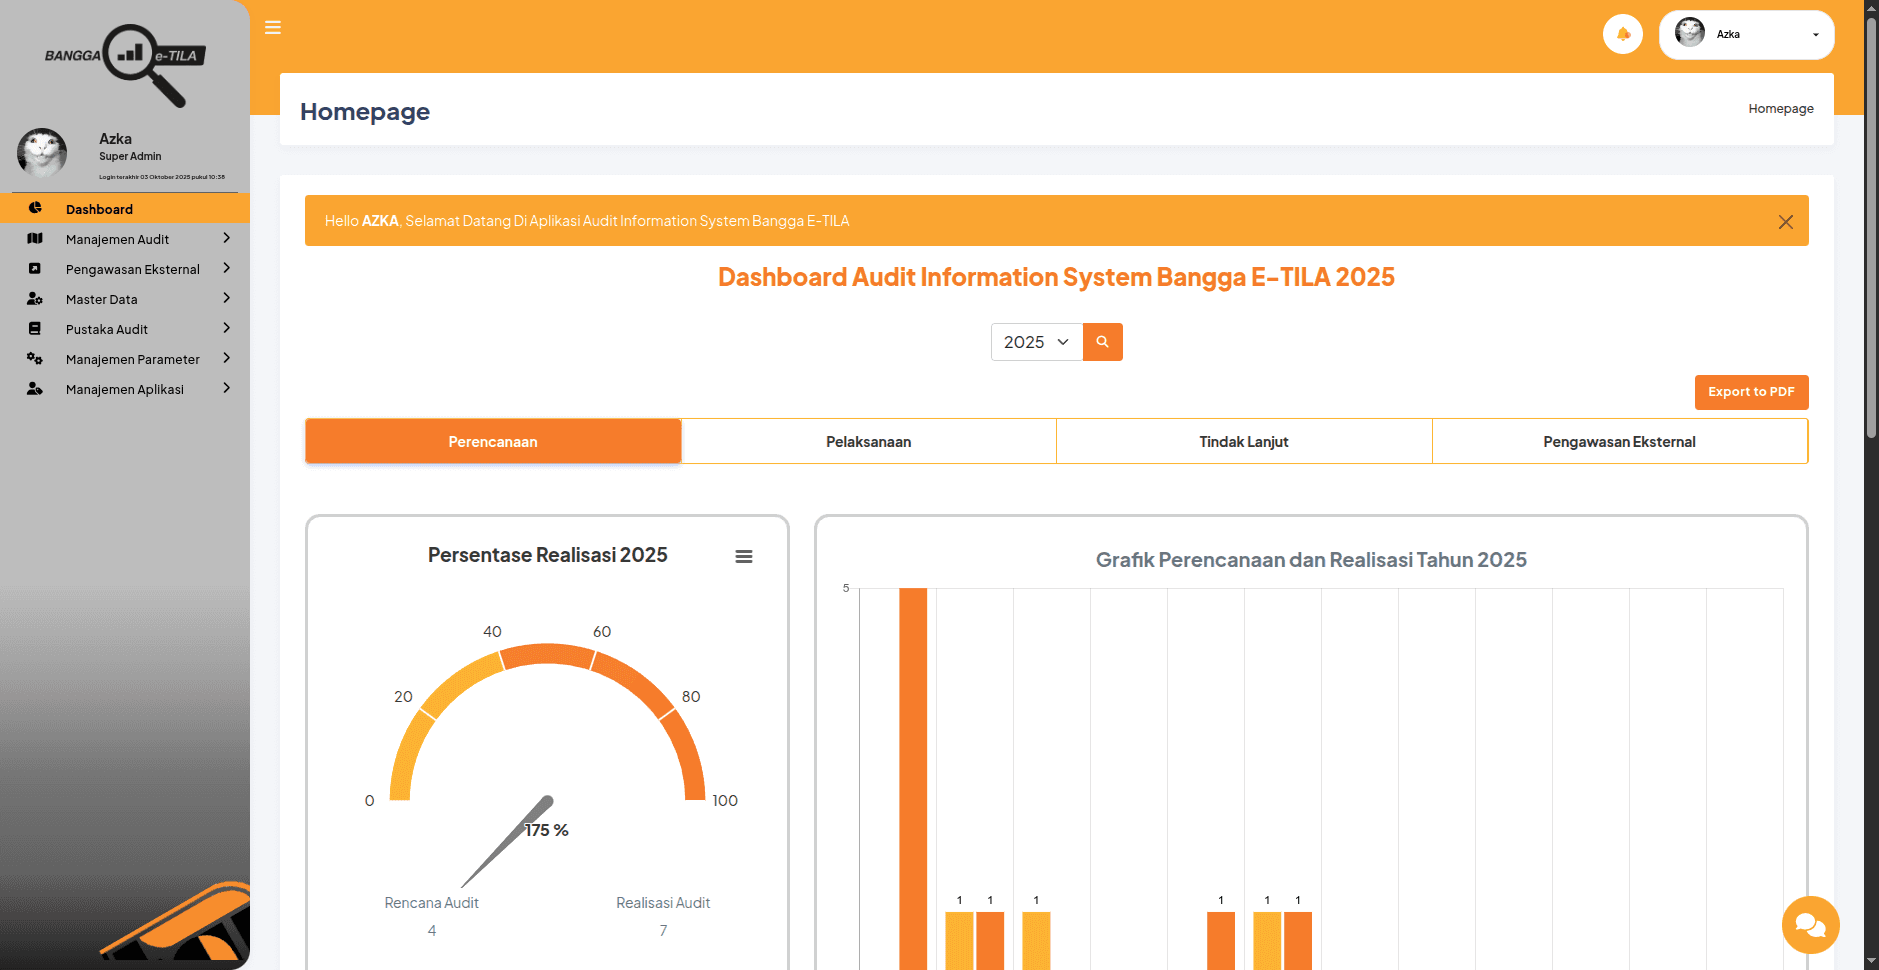
Task: Click the Pustaka Audit sidebar icon
Action: [36, 328]
